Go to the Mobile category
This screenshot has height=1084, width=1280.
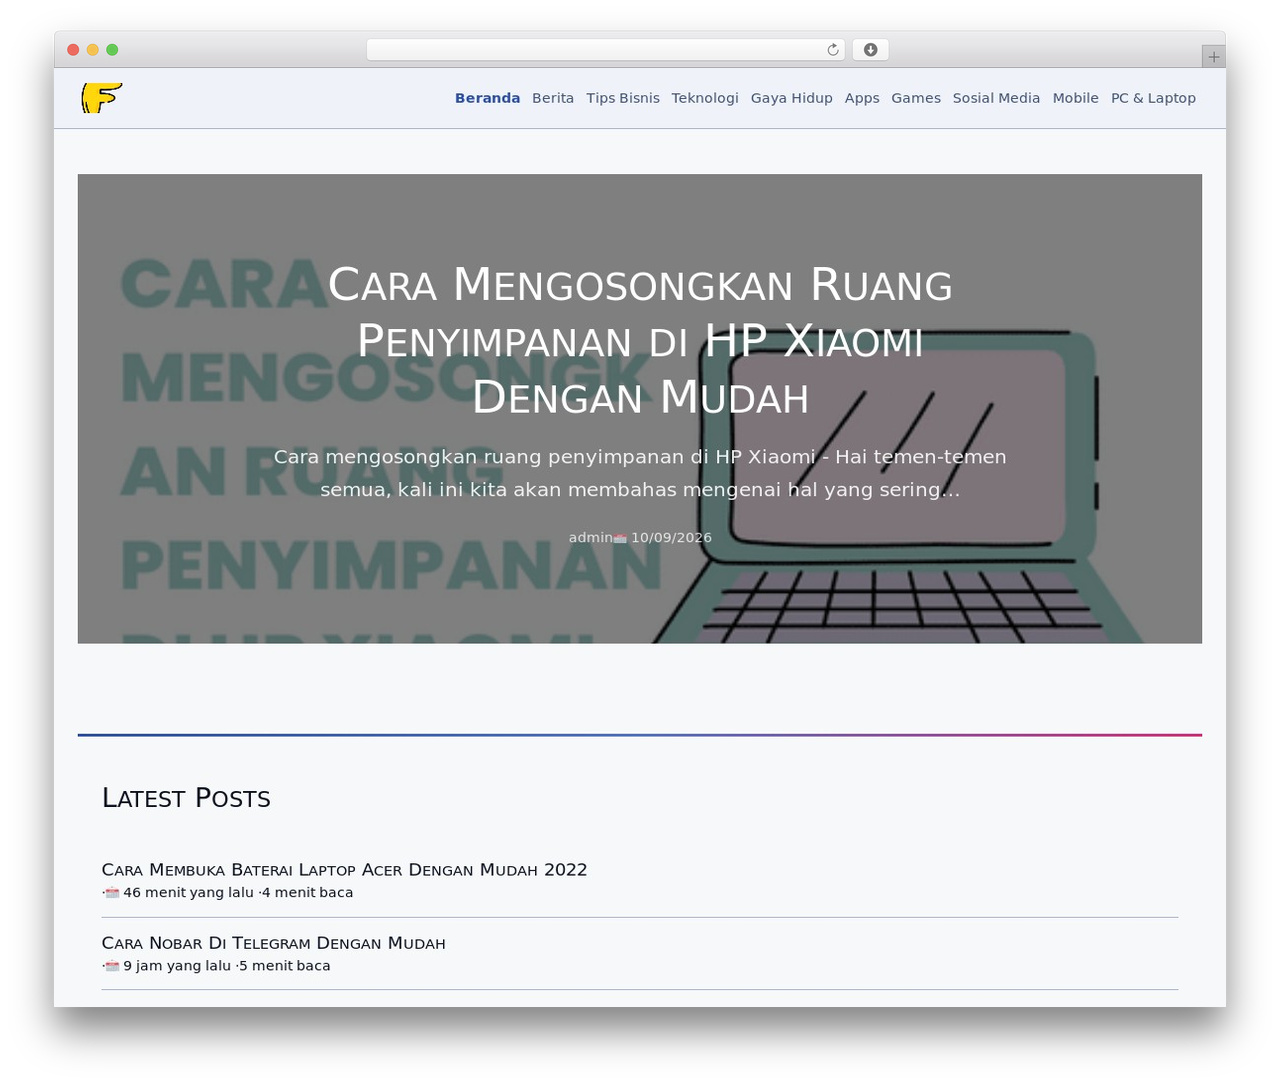coord(1075,98)
